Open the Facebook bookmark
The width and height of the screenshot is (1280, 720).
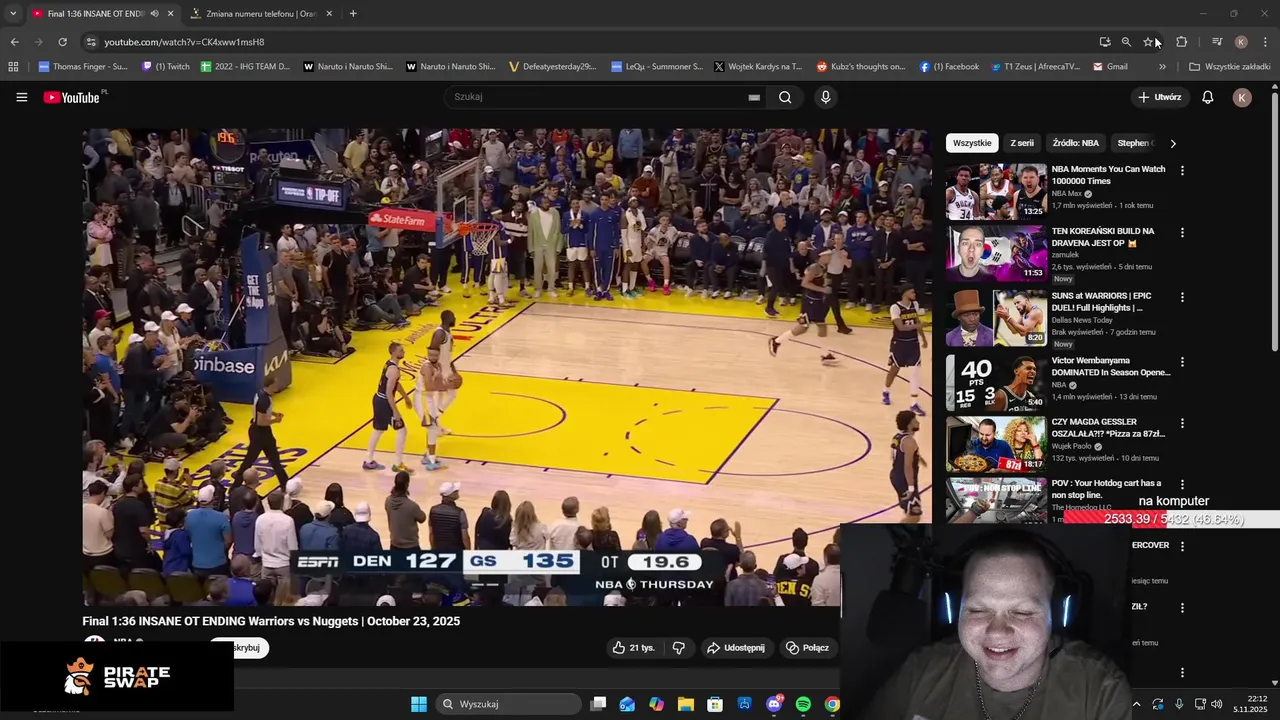click(949, 67)
